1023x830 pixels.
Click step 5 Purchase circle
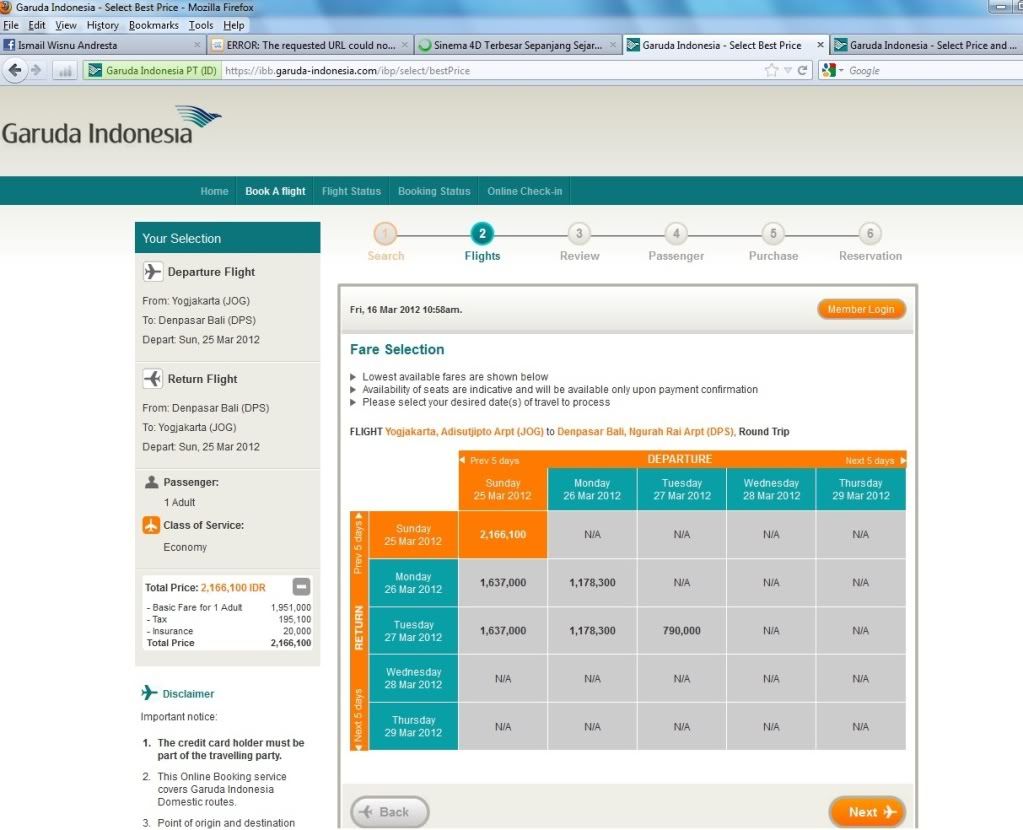click(x=773, y=233)
